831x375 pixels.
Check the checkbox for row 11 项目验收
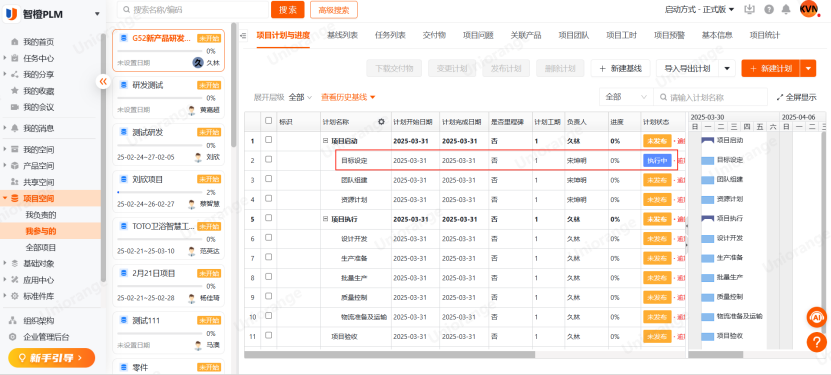coord(269,335)
